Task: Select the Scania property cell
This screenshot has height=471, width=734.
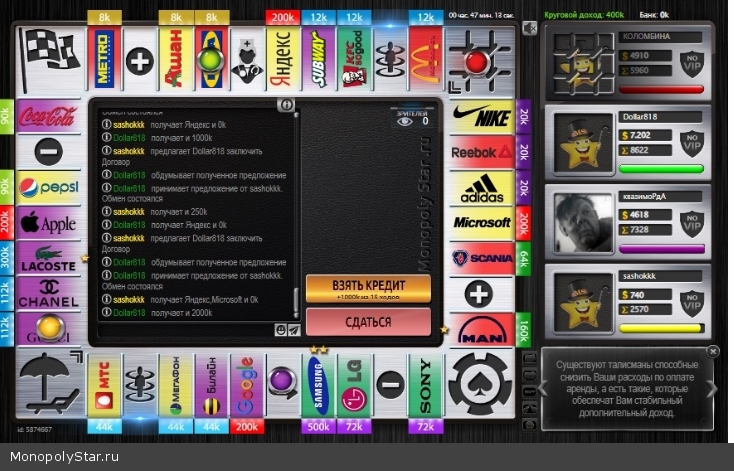Action: pyautogui.click(x=482, y=258)
